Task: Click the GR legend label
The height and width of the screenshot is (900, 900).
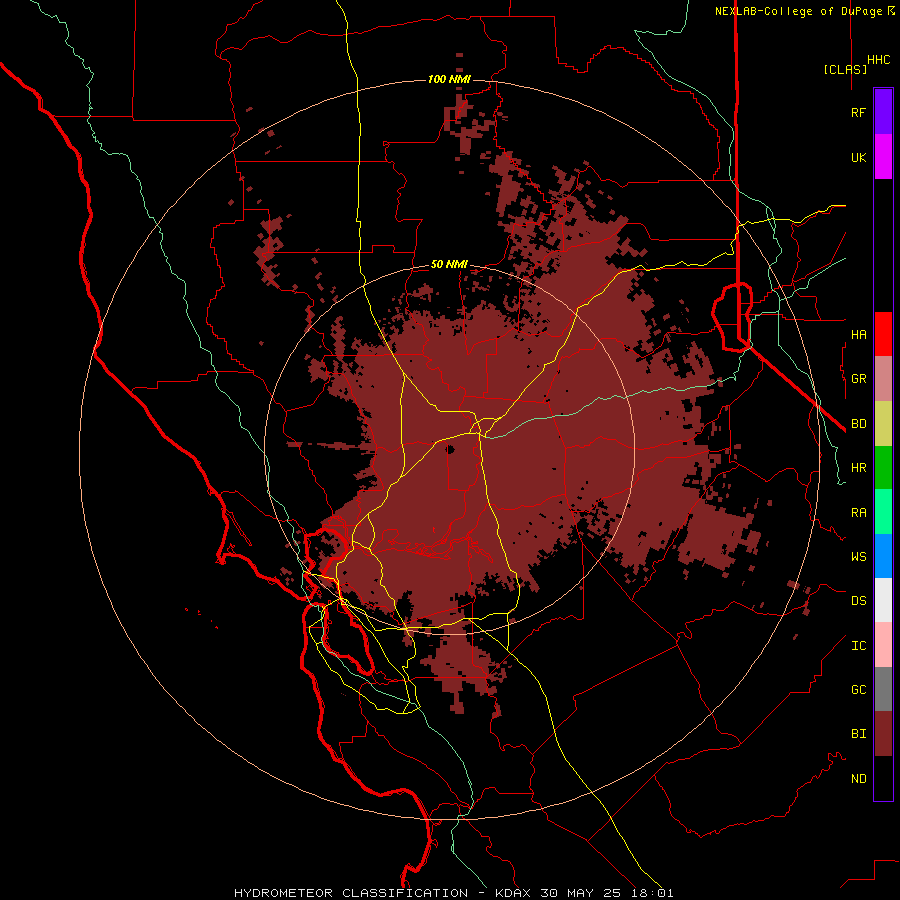Action: 858,379
